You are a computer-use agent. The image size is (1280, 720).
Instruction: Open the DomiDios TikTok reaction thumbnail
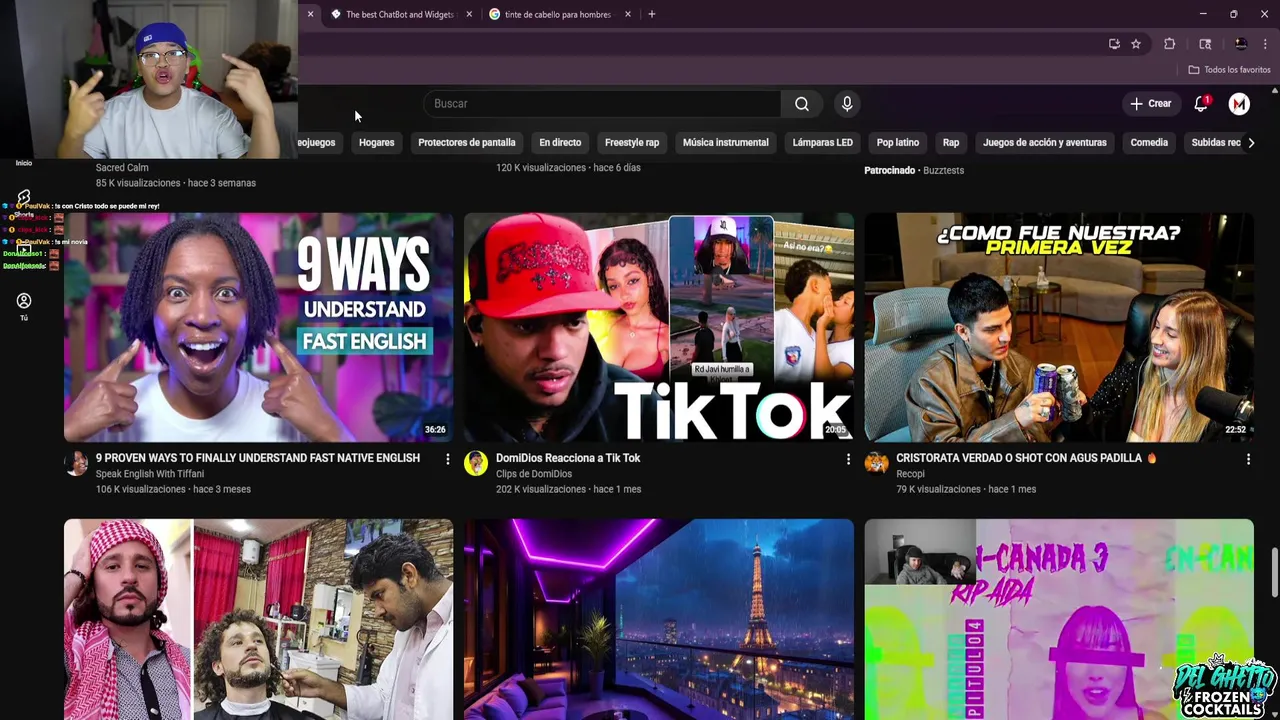pyautogui.click(x=659, y=327)
